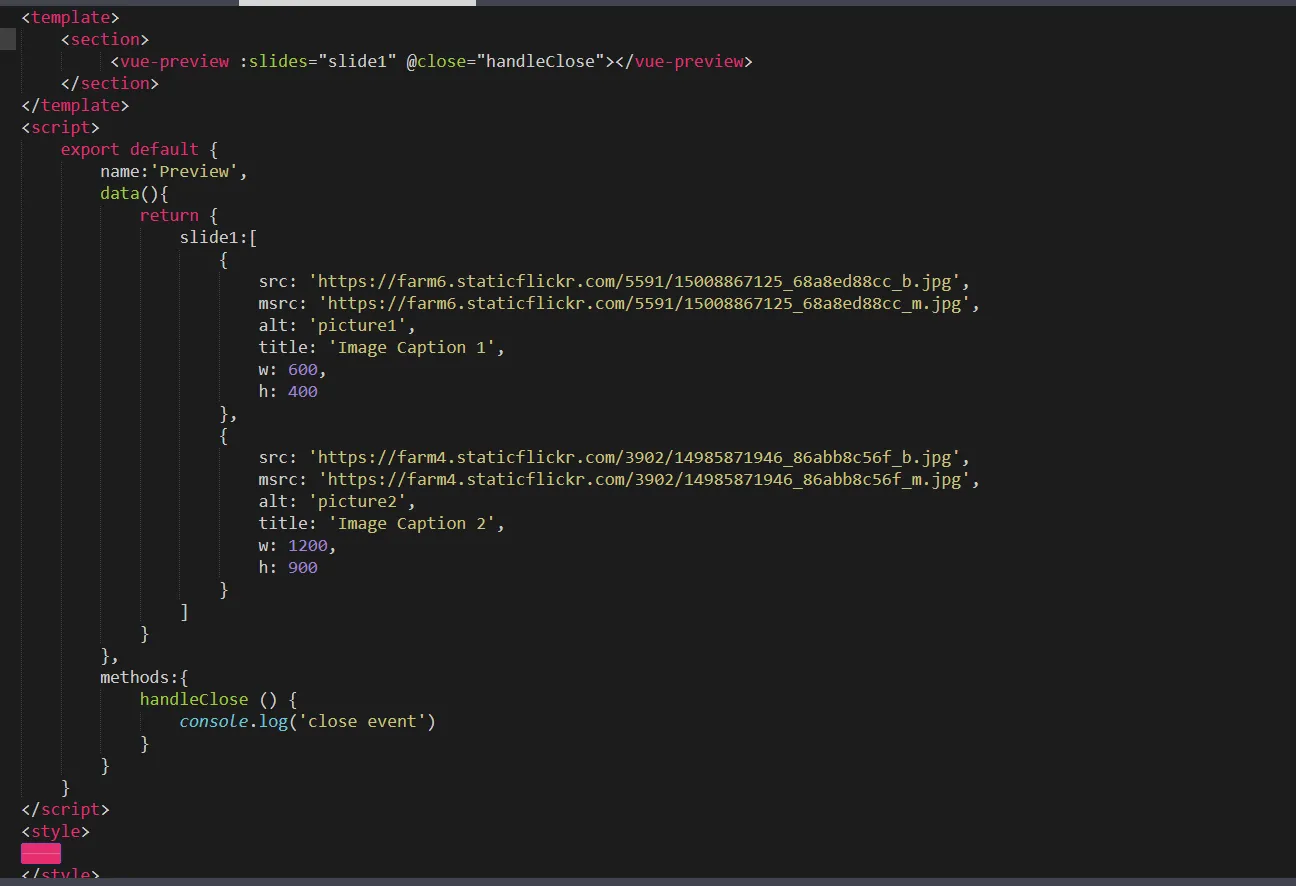This screenshot has width=1296, height=886.
Task: Click the closing </section> tag
Action: tap(110, 83)
